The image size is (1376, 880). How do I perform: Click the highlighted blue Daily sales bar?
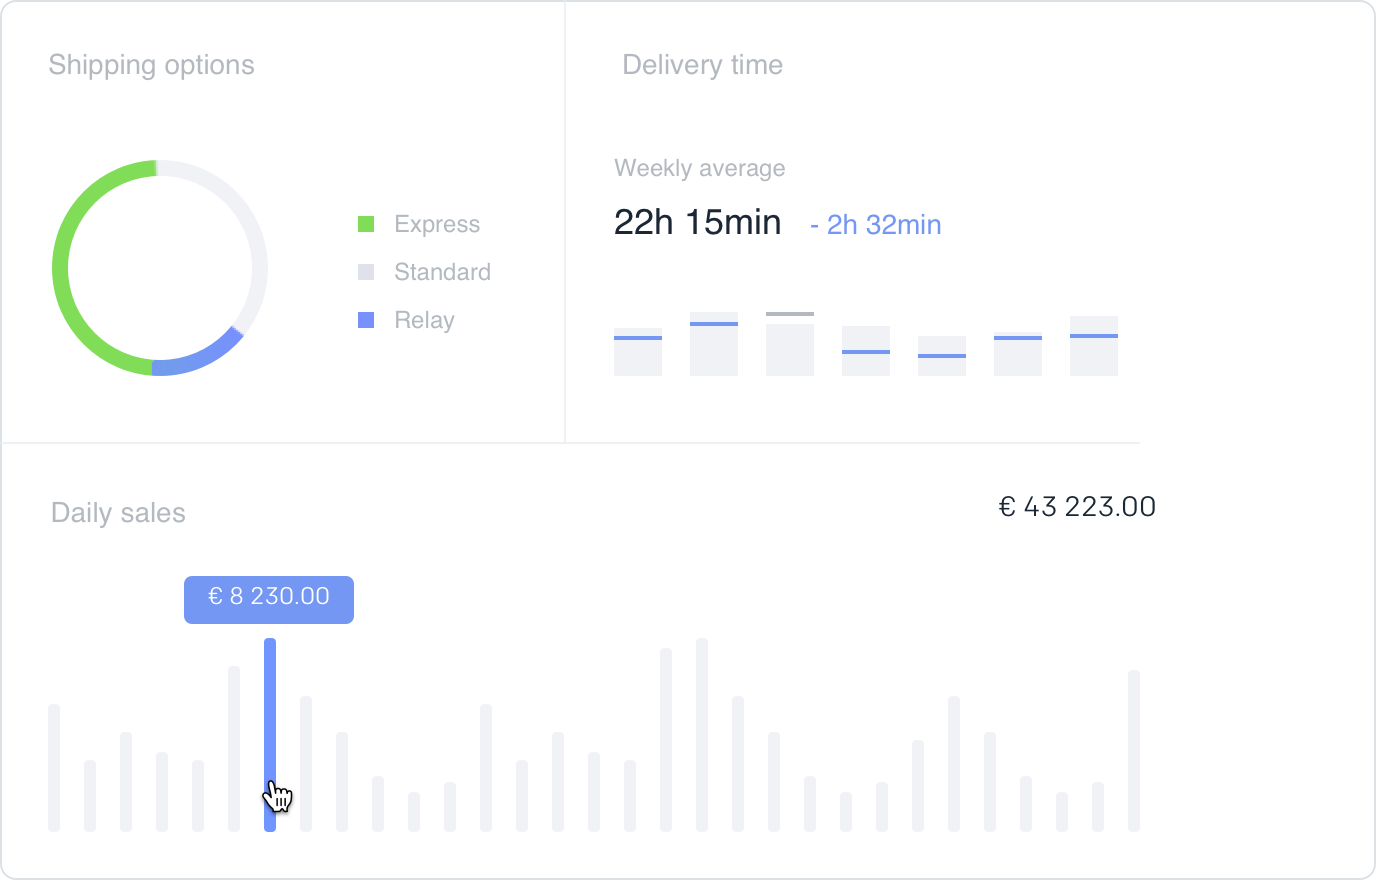pyautogui.click(x=270, y=720)
